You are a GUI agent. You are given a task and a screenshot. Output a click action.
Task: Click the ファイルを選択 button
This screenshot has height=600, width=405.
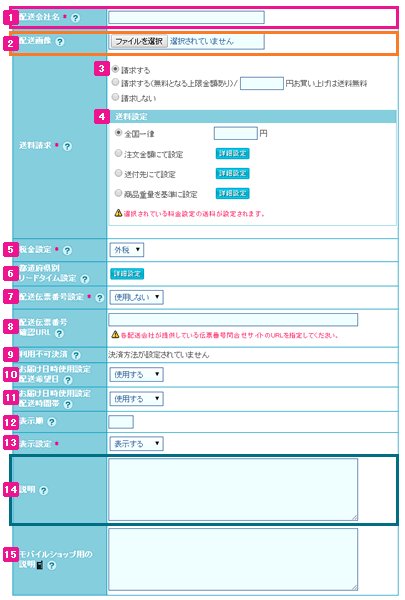(x=139, y=41)
